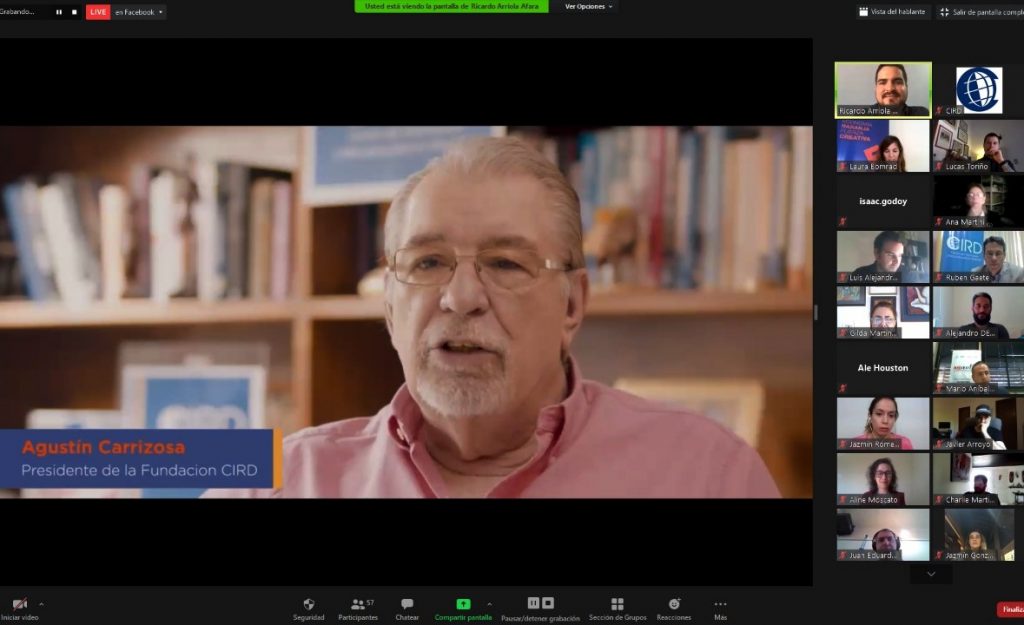This screenshot has height=625, width=1024.
Task: Select Jazmin Rome... video thumbnail
Action: click(883, 423)
